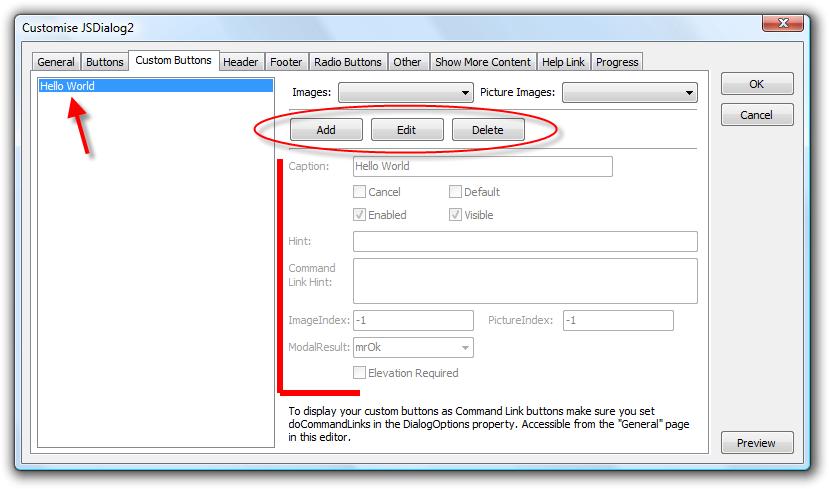Select the Show More Content tab
The width and height of the screenshot is (829, 489).
(483, 62)
